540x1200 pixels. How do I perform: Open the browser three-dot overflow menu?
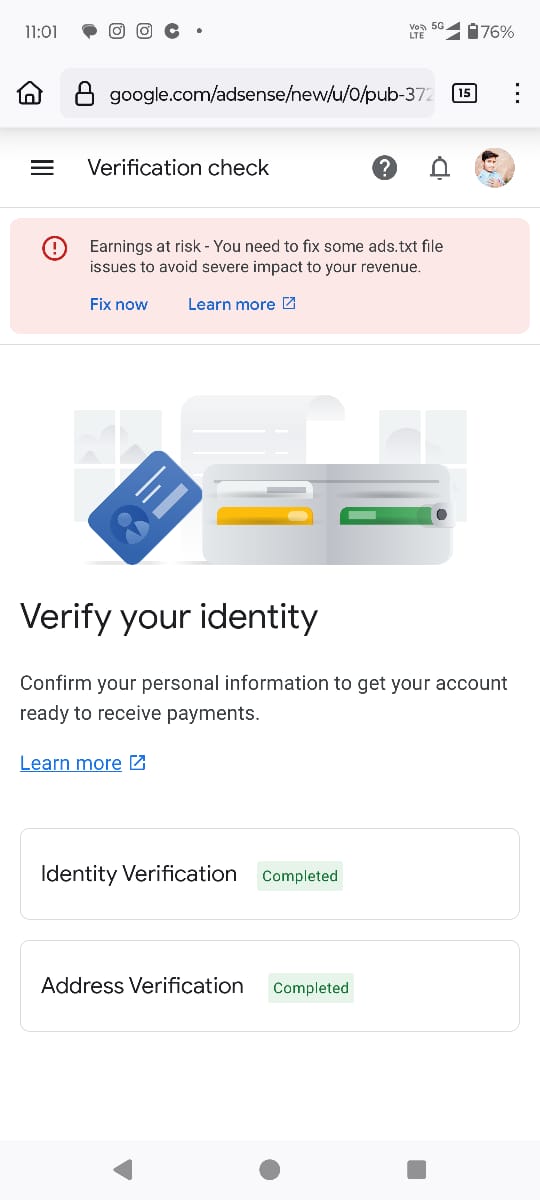pyautogui.click(x=516, y=93)
